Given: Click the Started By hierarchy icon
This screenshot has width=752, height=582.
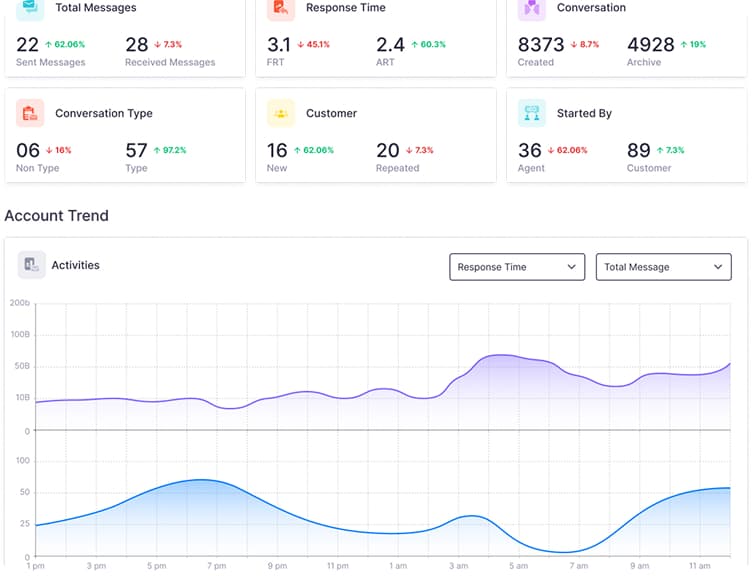Looking at the screenshot, I should click(532, 114).
